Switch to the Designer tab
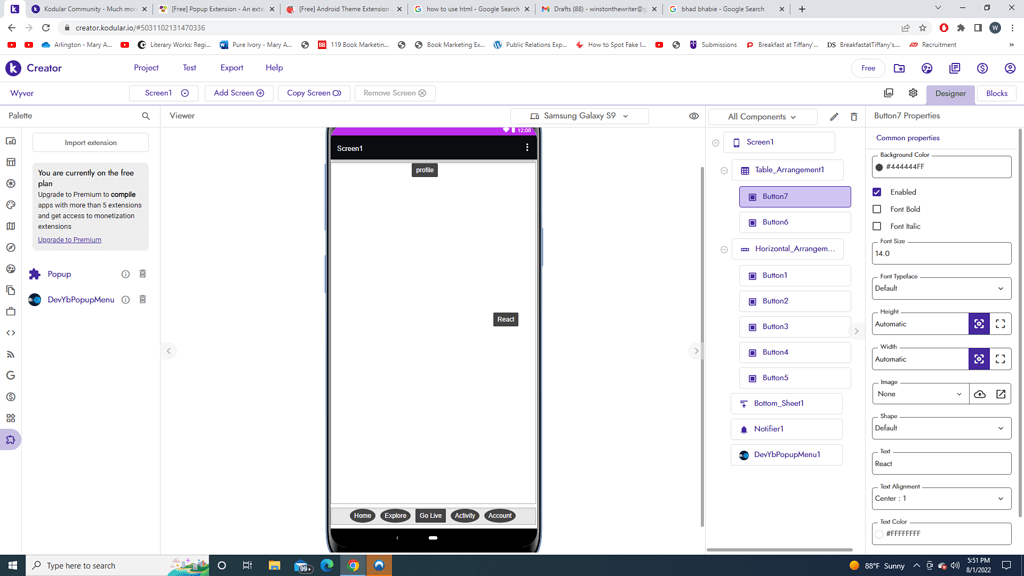Image resolution: width=1024 pixels, height=576 pixels. [950, 93]
